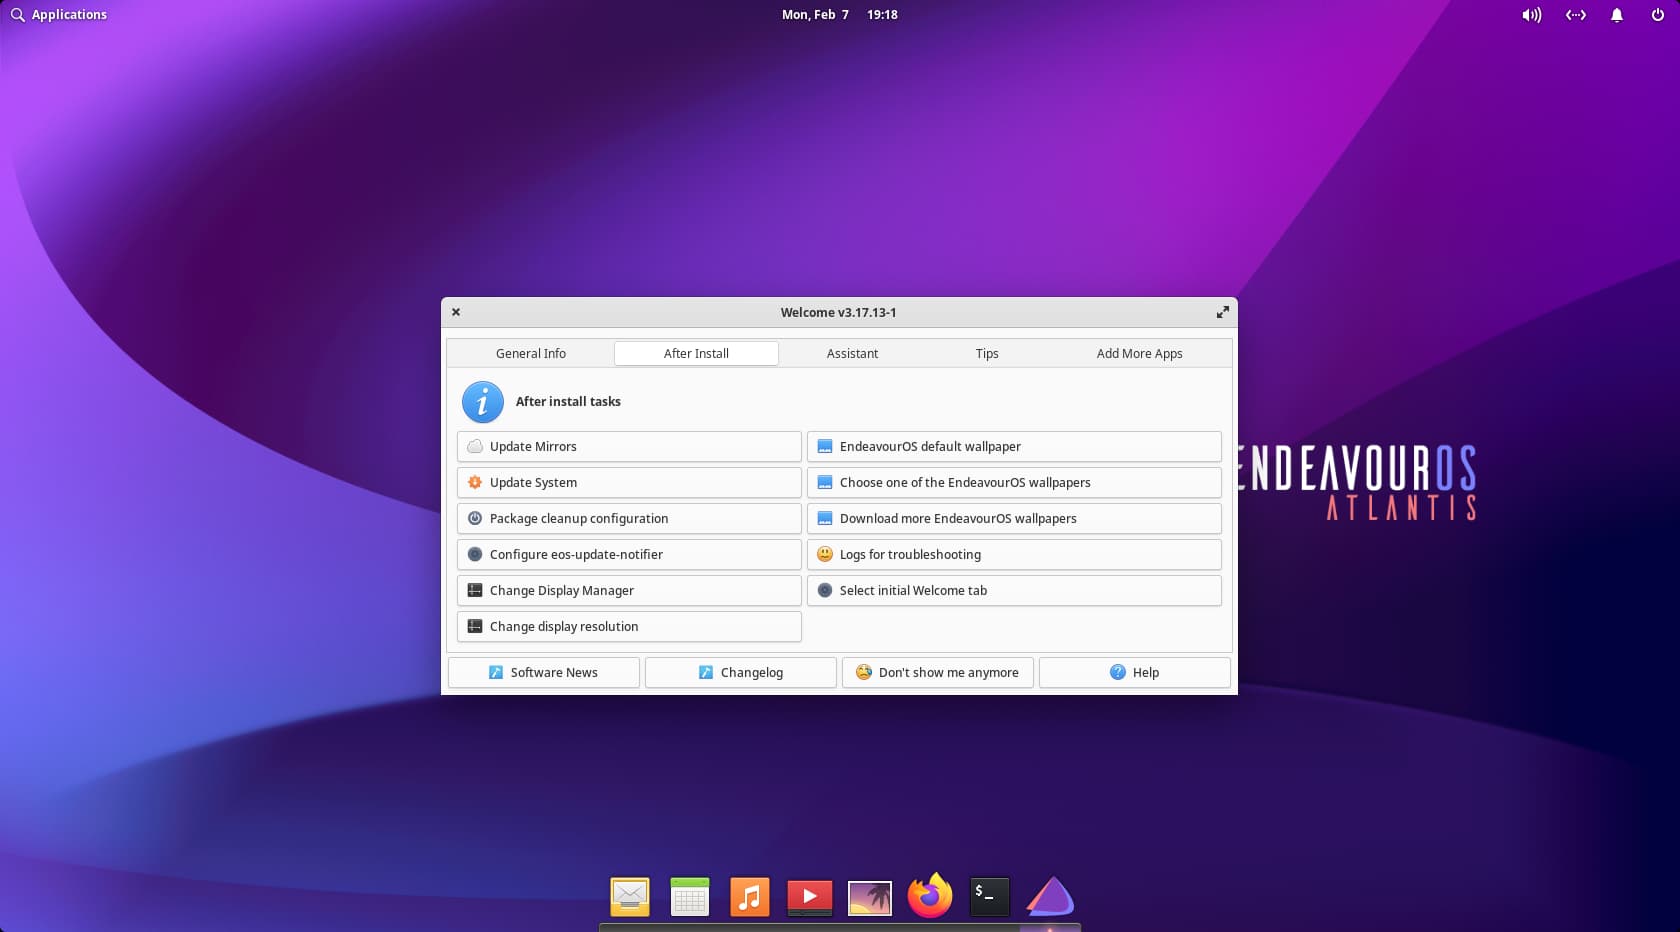Go to the Add More Apps tab
1680x932 pixels.
click(x=1139, y=353)
